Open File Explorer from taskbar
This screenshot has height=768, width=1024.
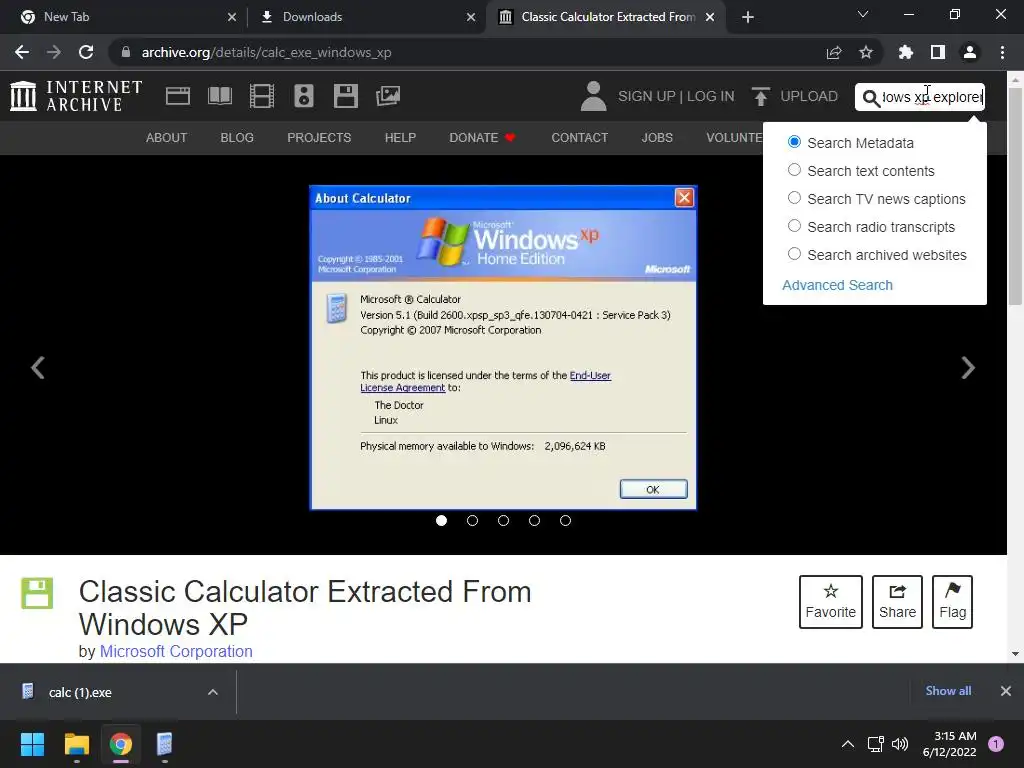point(76,744)
